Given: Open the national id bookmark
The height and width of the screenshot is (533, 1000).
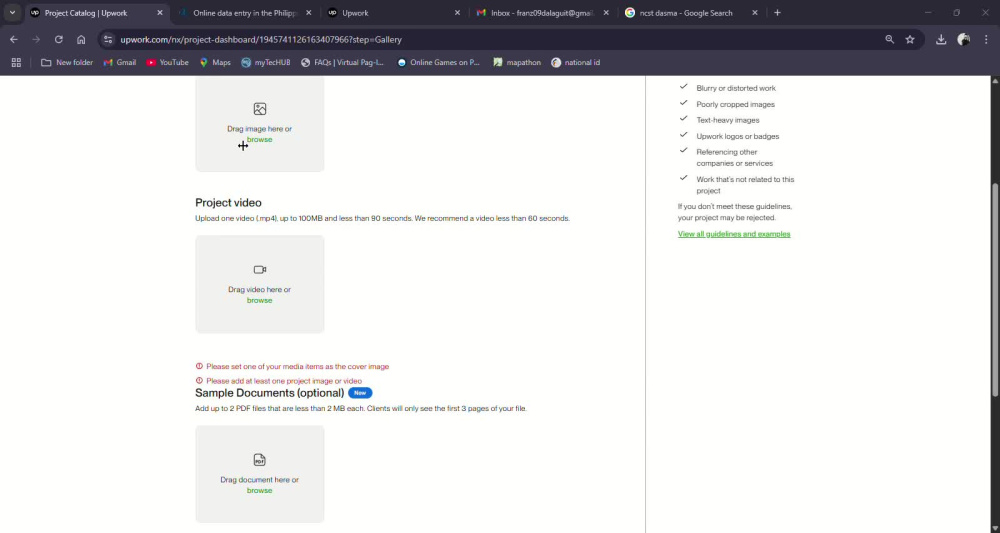Looking at the screenshot, I should click(x=576, y=62).
